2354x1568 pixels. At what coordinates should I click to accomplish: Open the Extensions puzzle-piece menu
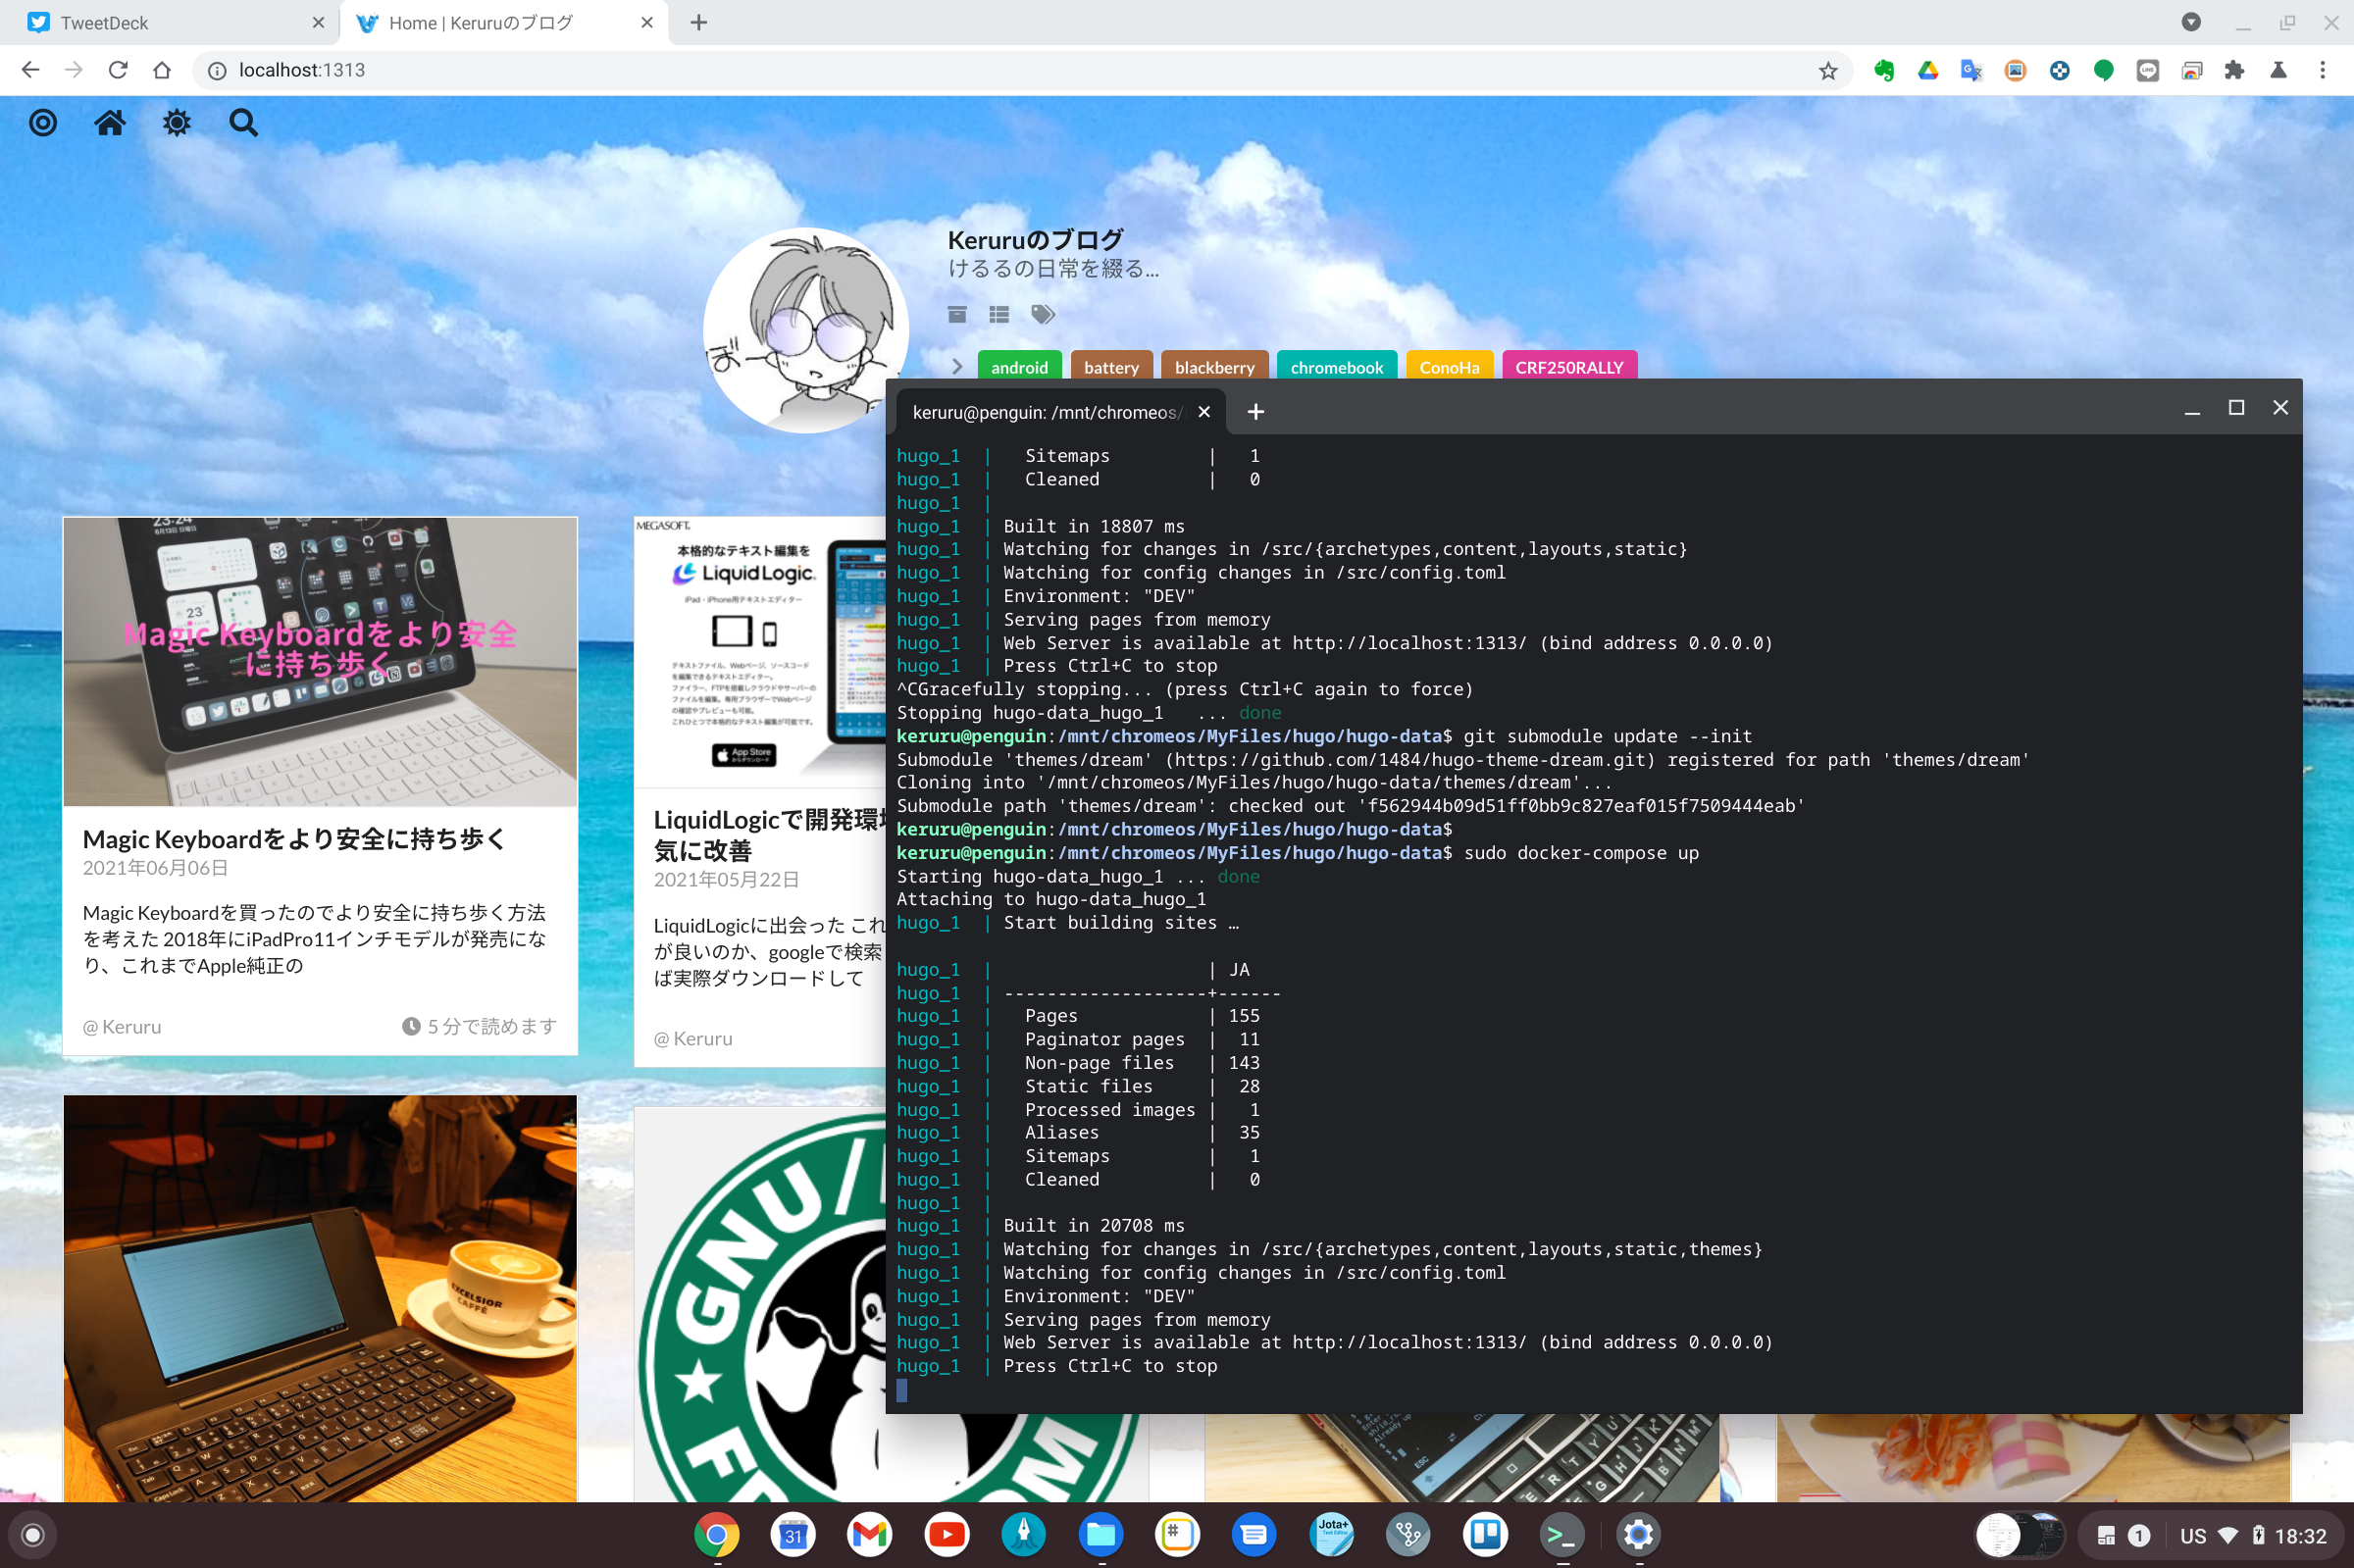pos(2235,70)
